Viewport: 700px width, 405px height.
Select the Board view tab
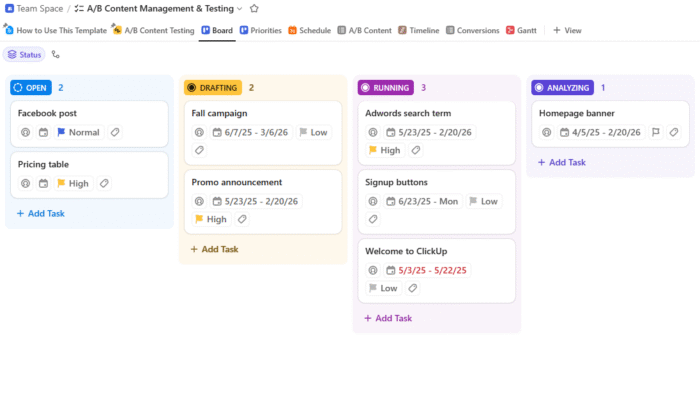217,30
